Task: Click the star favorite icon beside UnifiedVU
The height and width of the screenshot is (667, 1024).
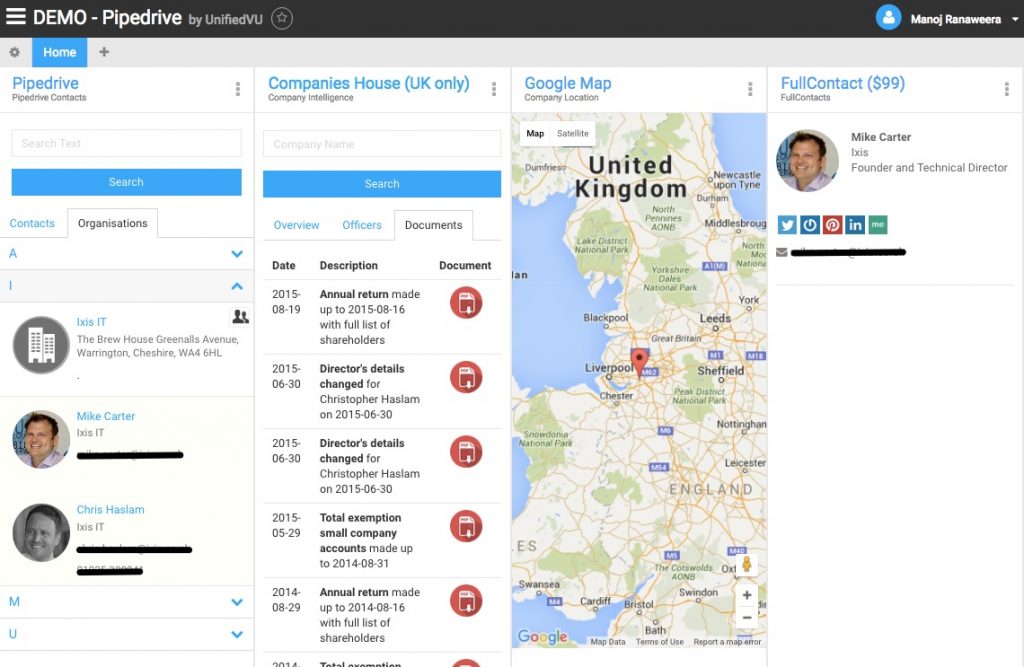Action: click(282, 18)
